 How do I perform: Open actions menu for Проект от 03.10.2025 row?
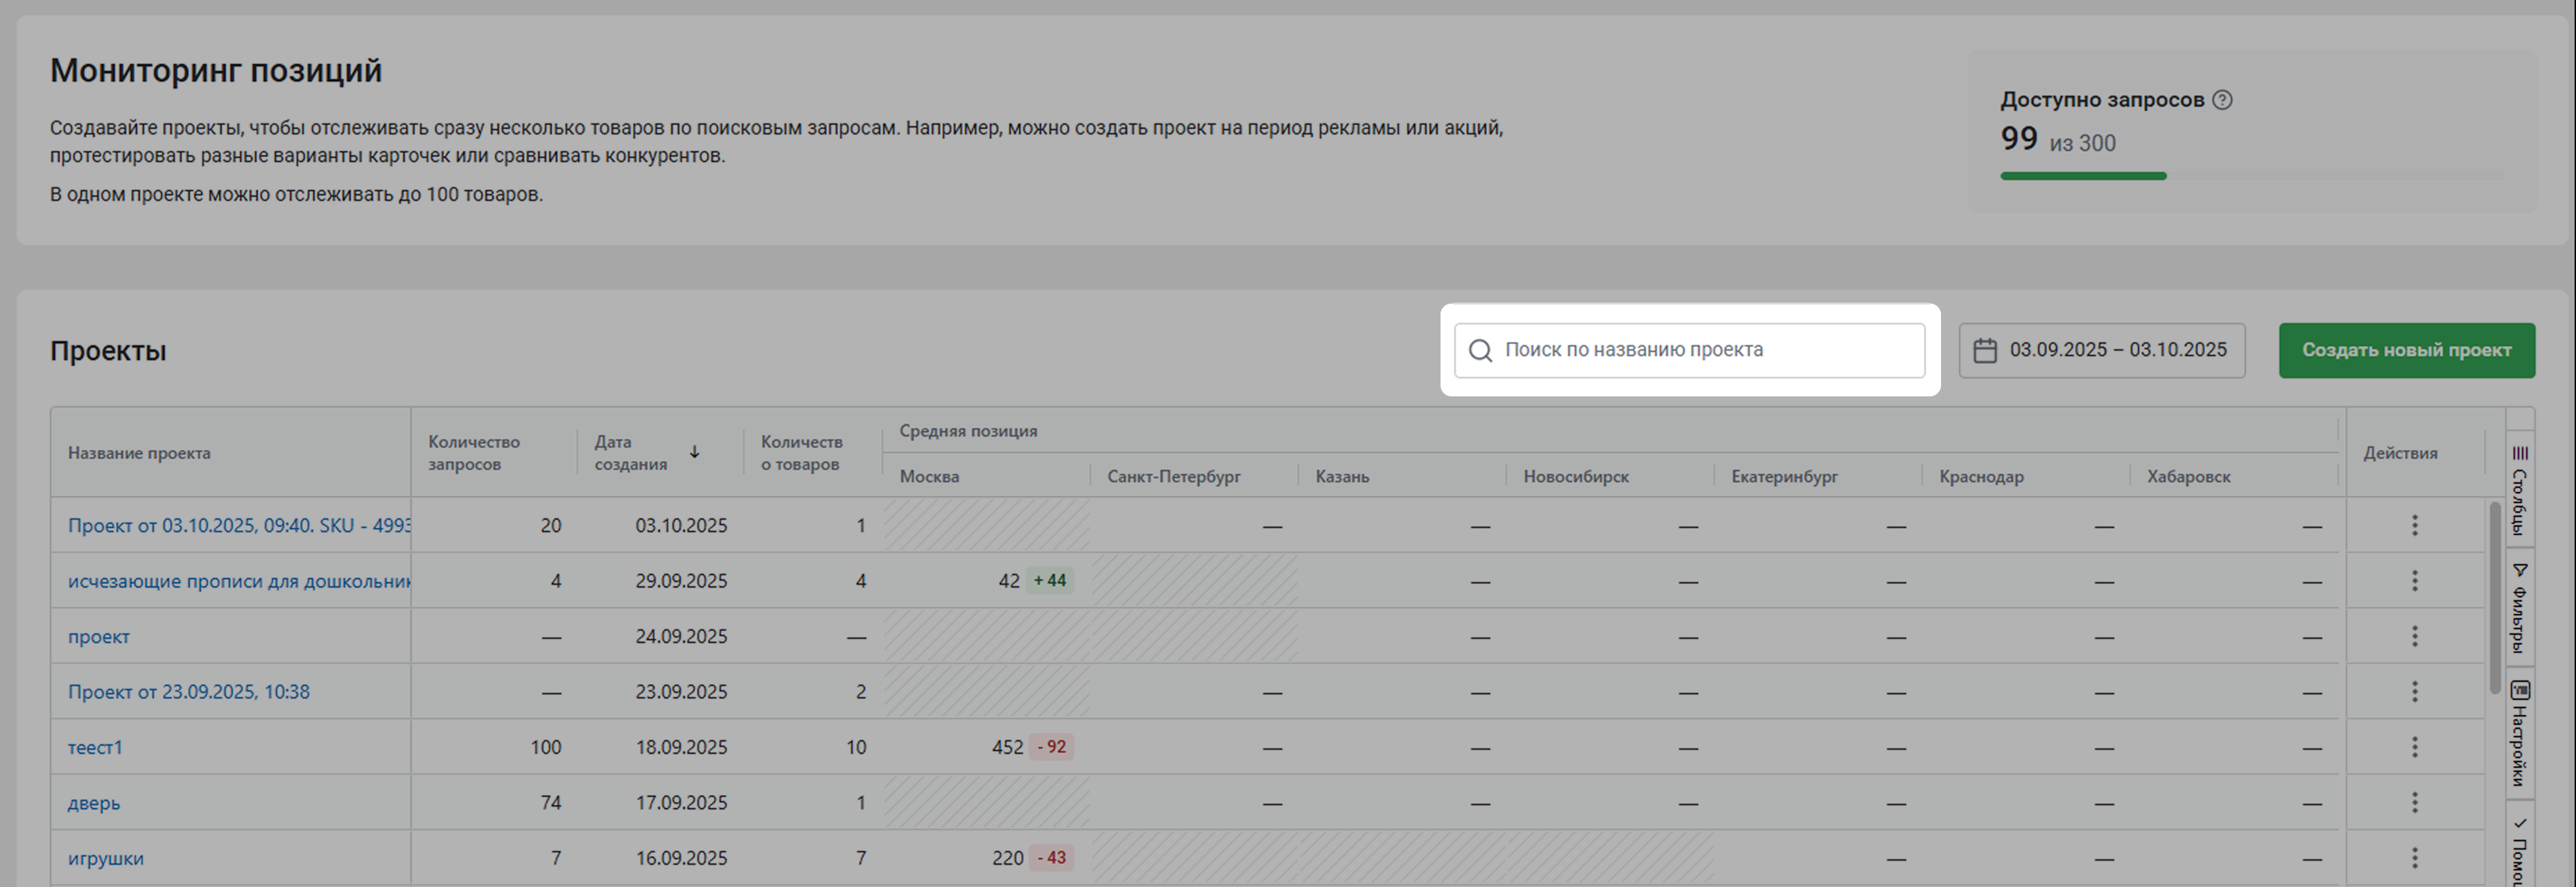click(2414, 525)
